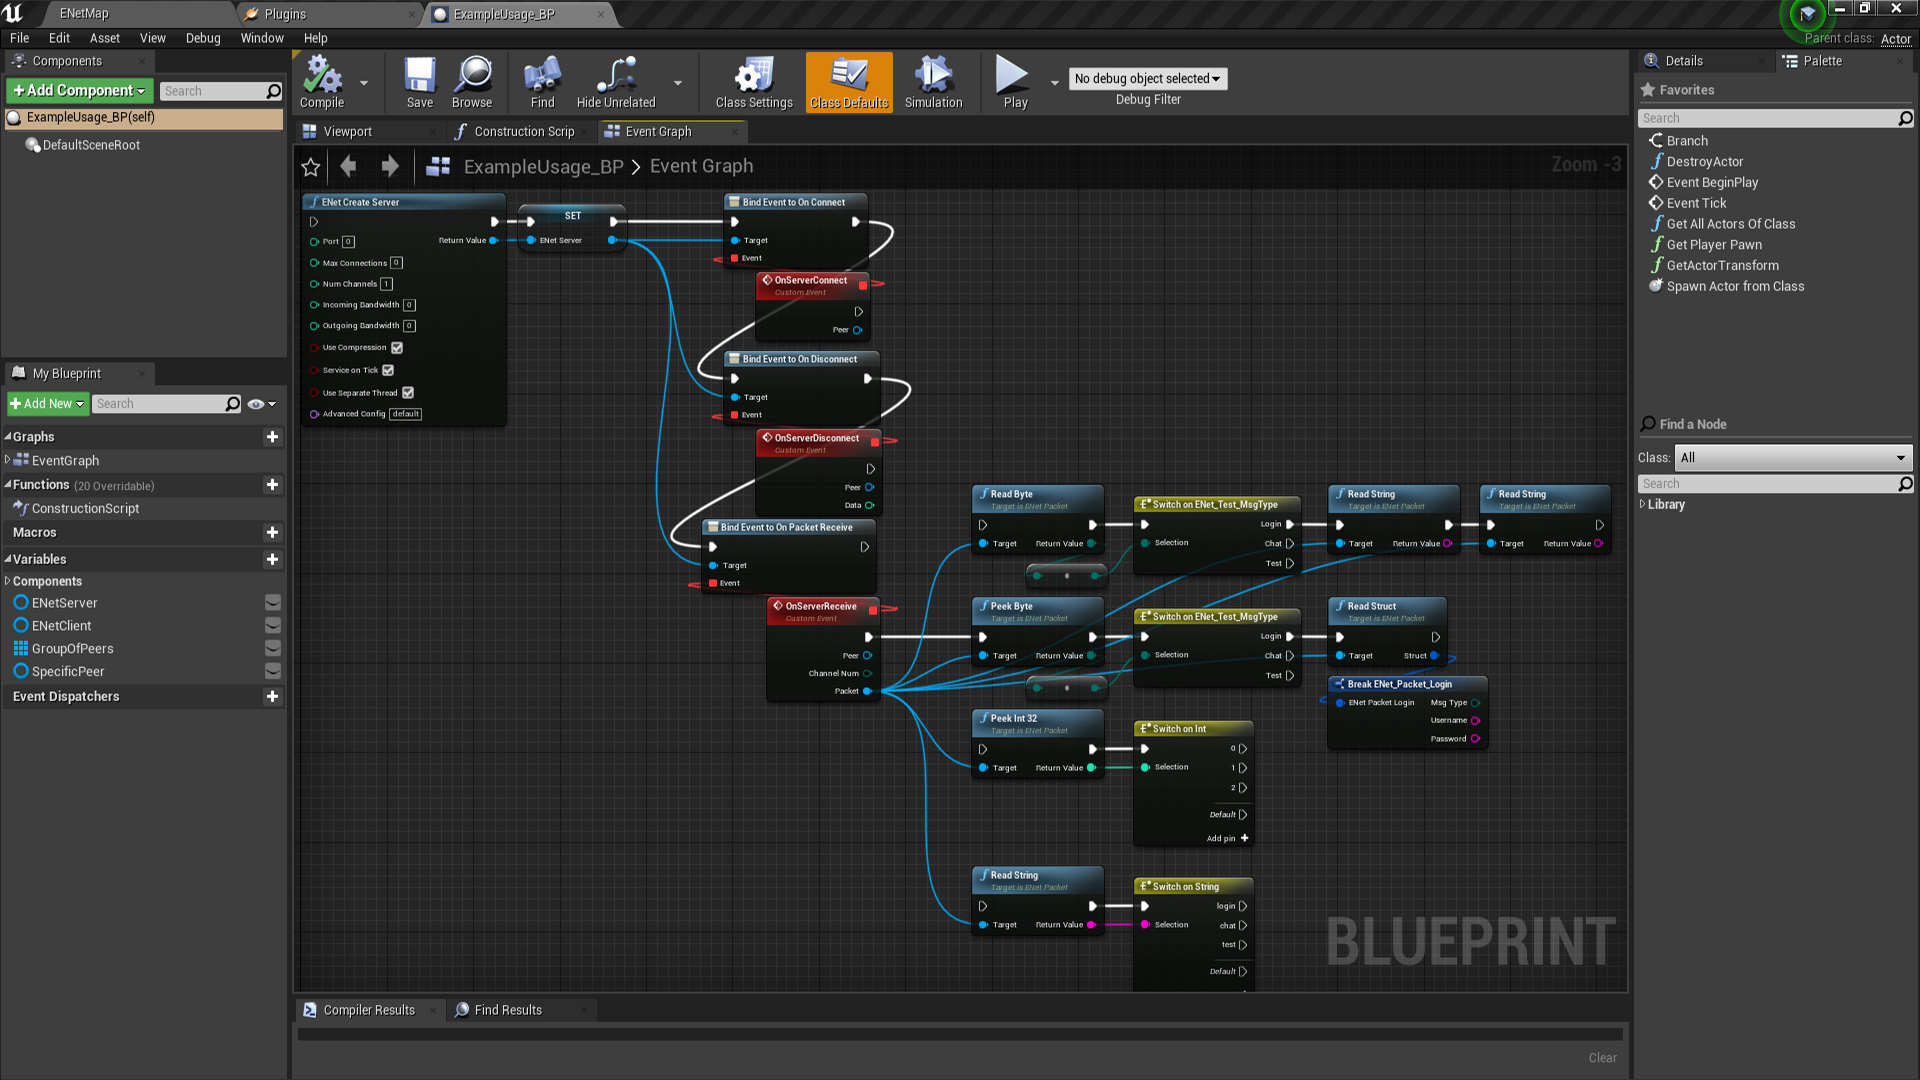Viewport: 1920px width, 1080px height.
Task: Open Compile options dropdown arrow
Action: (364, 83)
